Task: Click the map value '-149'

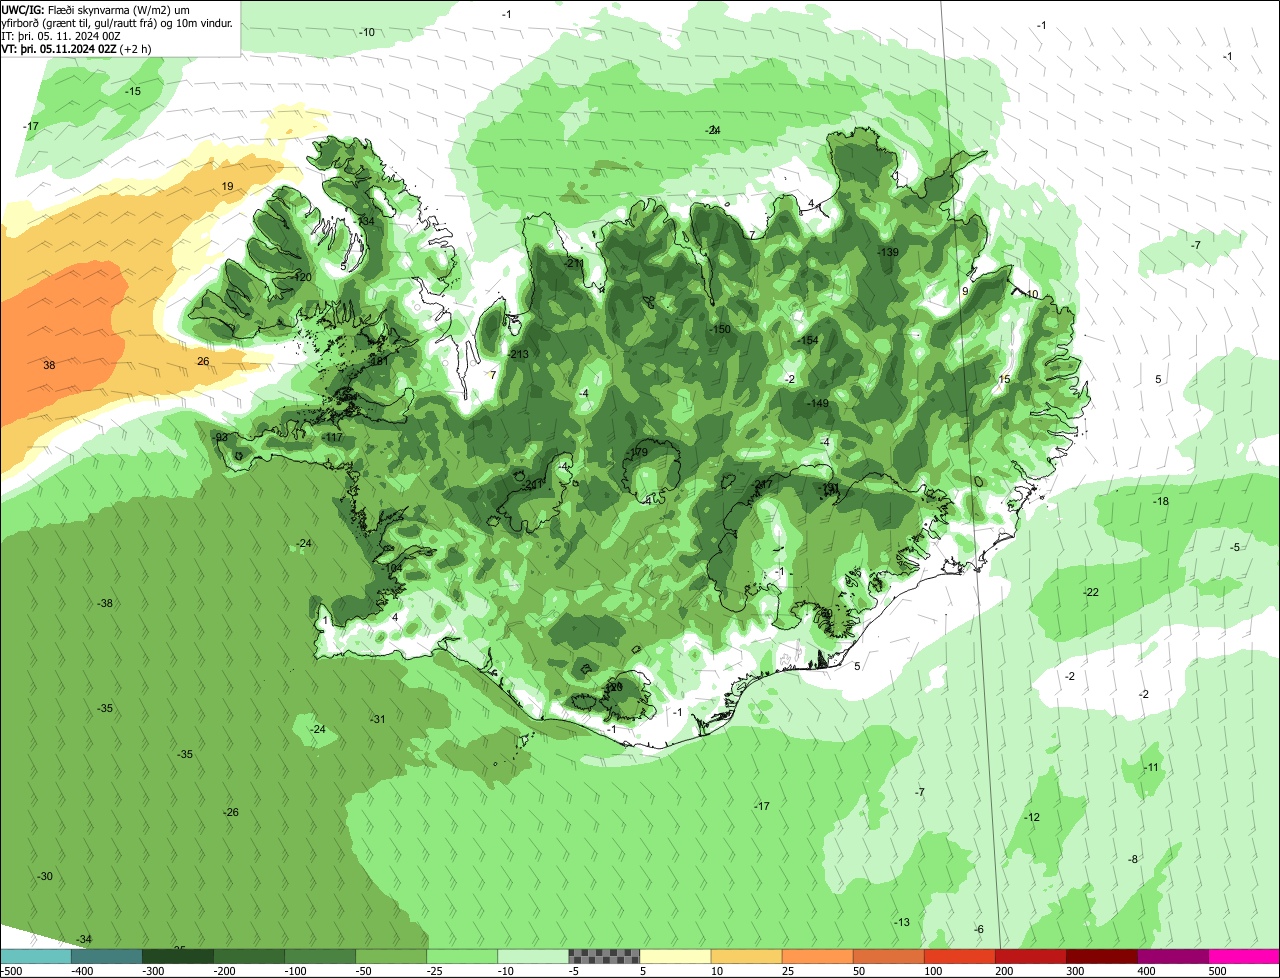Action: (x=818, y=404)
